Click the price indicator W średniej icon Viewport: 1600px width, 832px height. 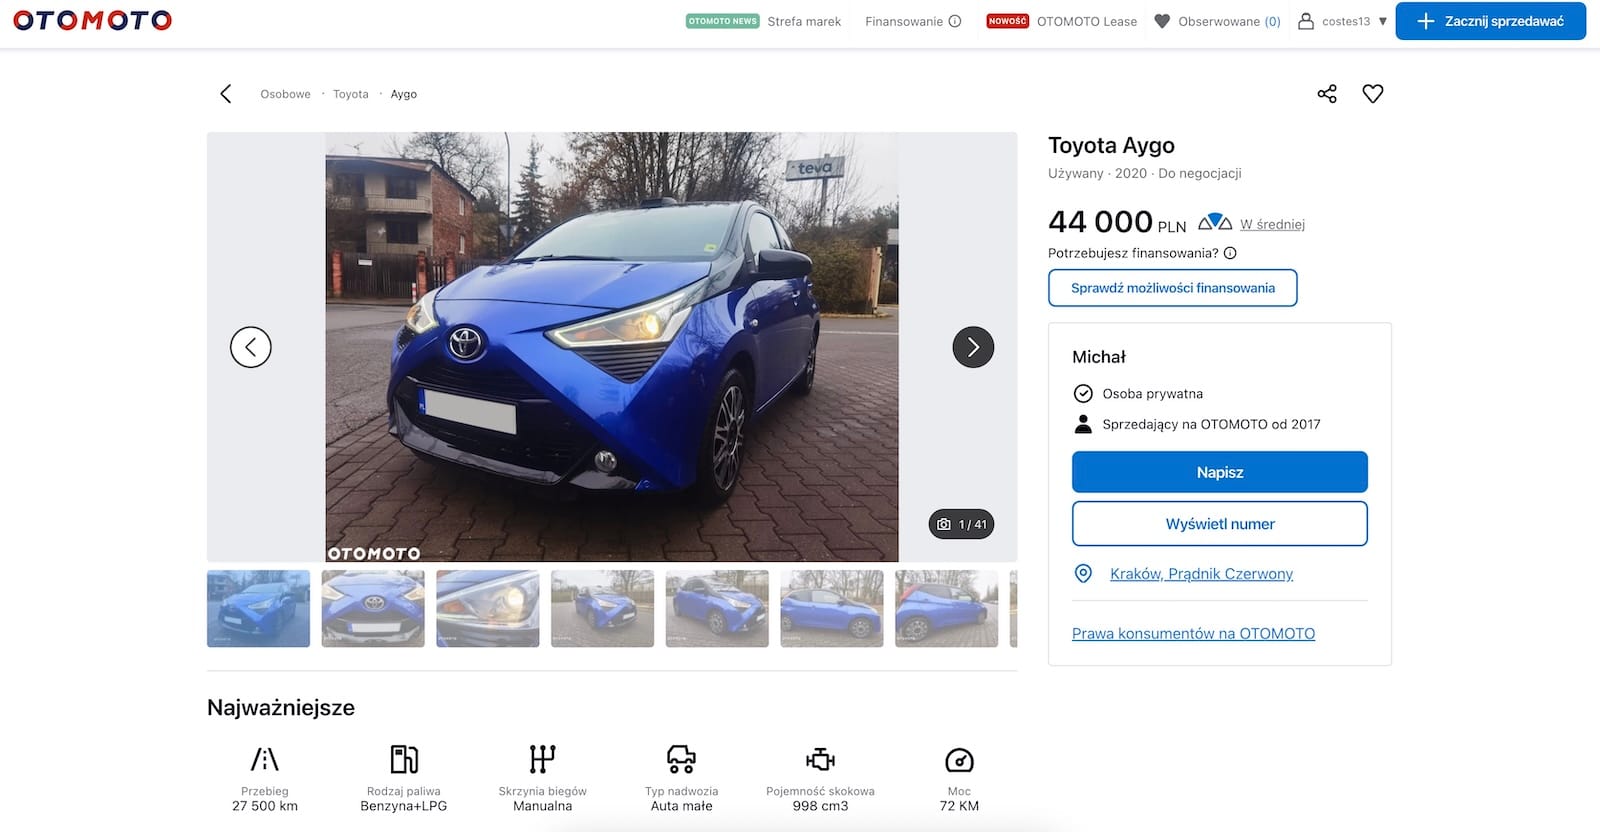point(1215,222)
